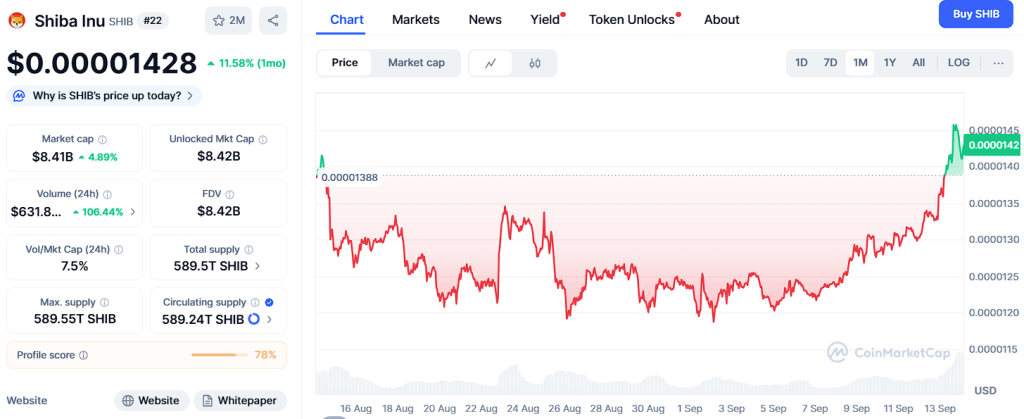Set chart range to 1D
This screenshot has width=1024, height=419.
click(x=801, y=63)
